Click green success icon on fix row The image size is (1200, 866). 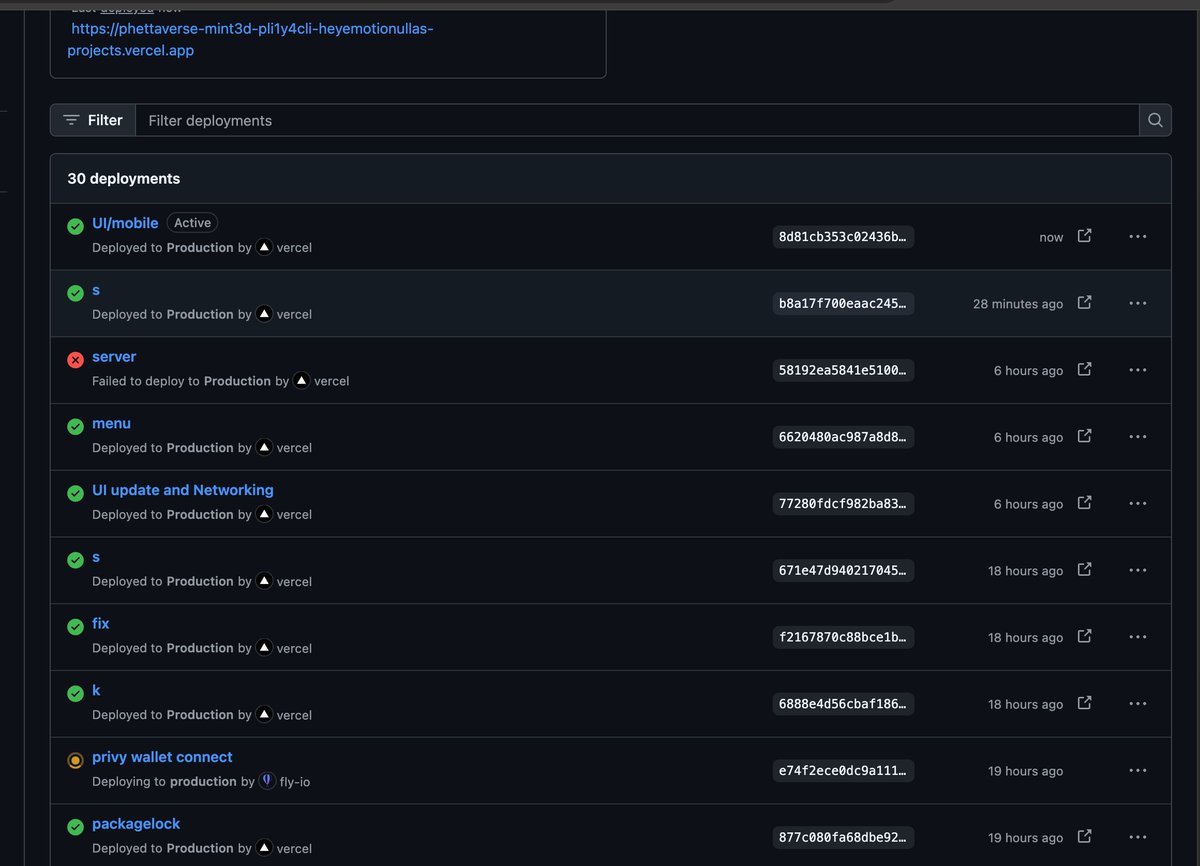point(75,627)
